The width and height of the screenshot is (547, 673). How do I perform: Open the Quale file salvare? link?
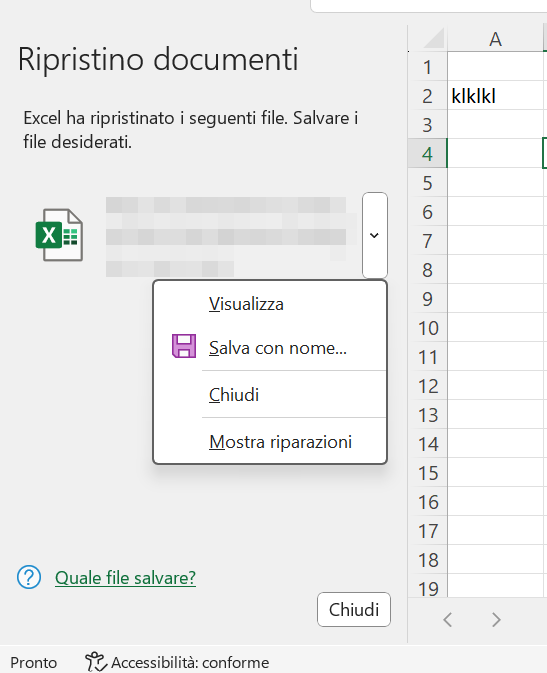pyautogui.click(x=125, y=578)
